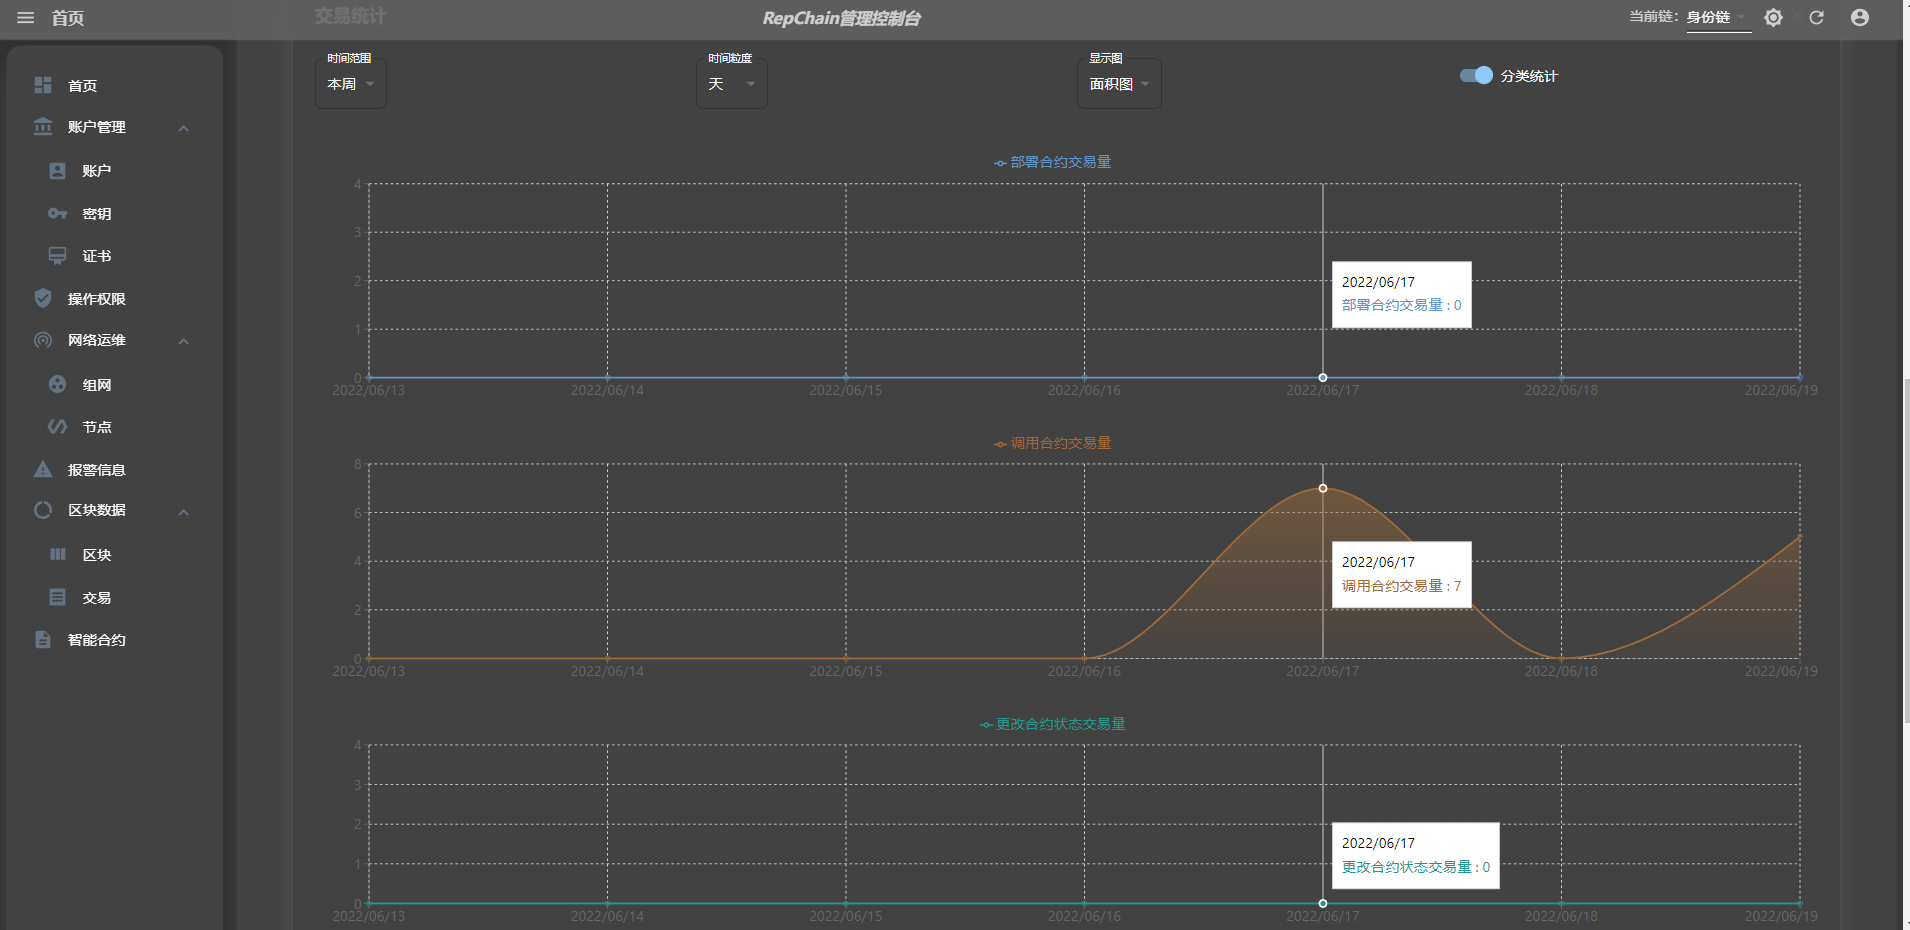Click the 部署合约交易量 : 0 tooltip
The width and height of the screenshot is (1910, 930).
tap(1401, 294)
